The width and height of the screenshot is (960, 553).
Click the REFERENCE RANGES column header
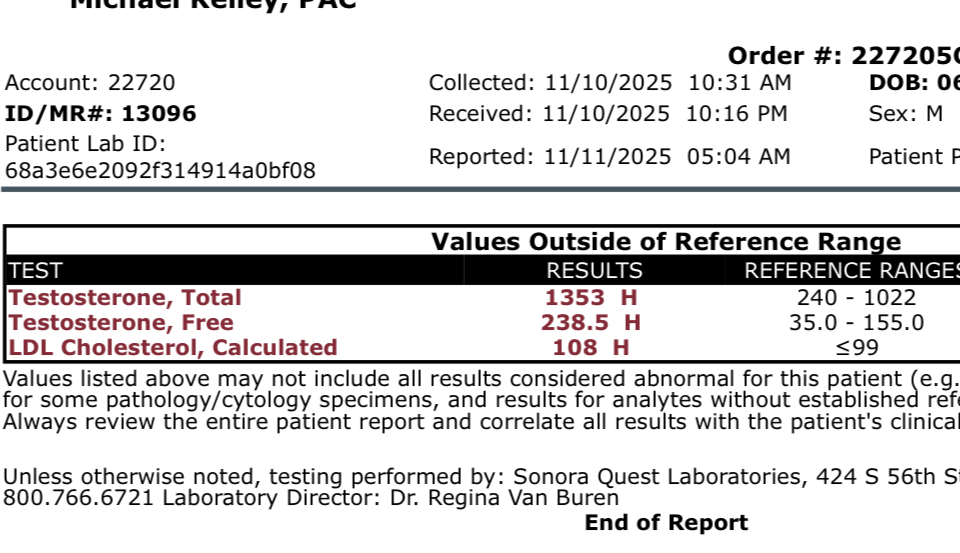point(852,270)
